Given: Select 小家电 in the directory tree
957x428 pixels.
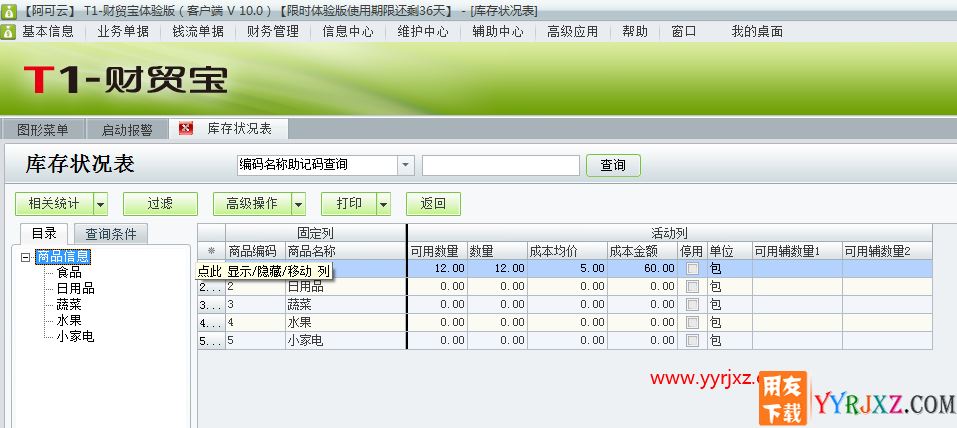Looking at the screenshot, I should (76, 336).
